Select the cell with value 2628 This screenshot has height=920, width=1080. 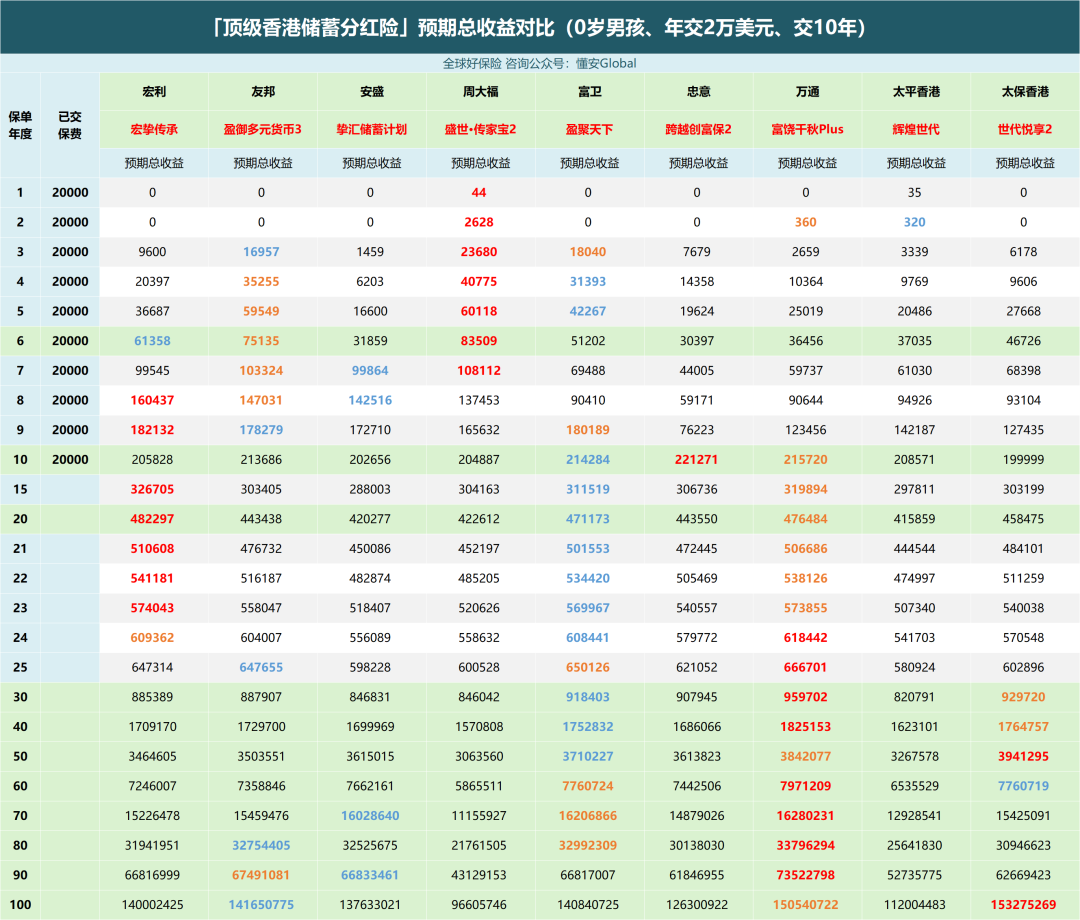pos(480,222)
